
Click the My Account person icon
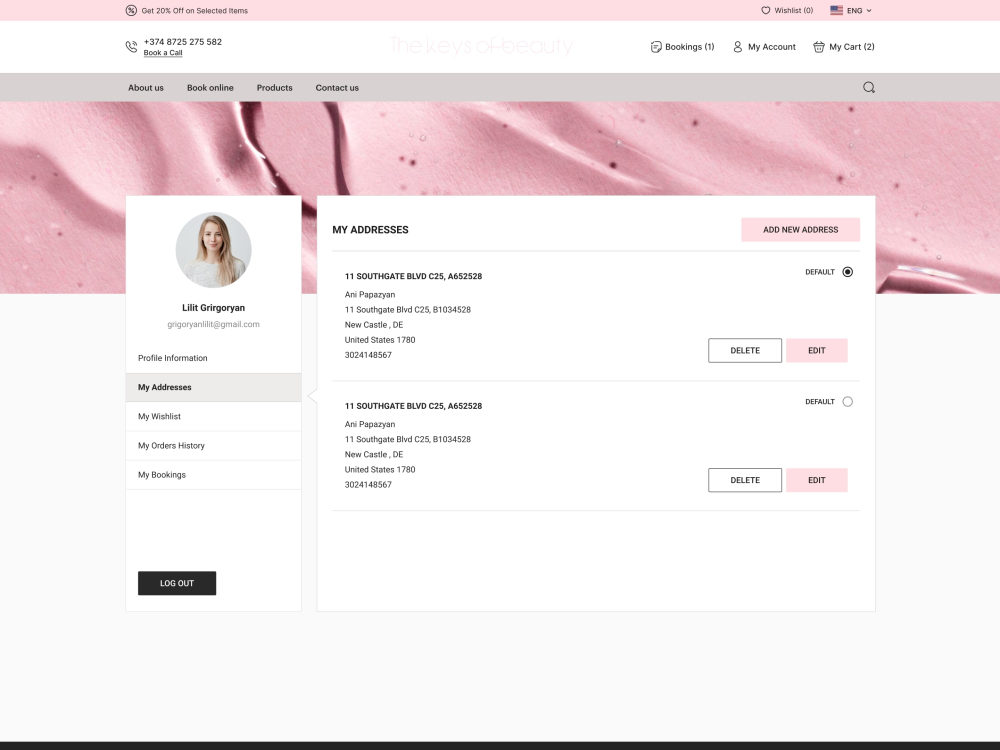[x=737, y=47]
